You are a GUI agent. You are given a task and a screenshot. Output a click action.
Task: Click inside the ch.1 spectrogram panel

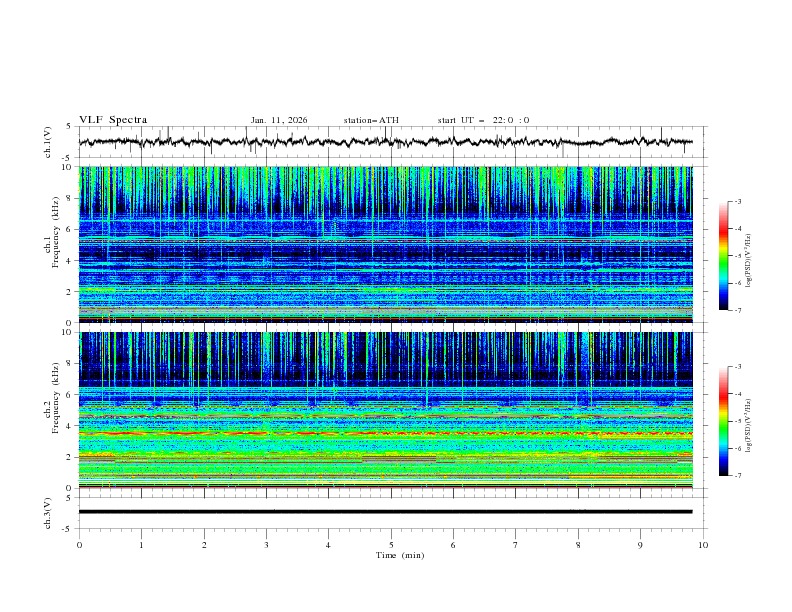390,244
